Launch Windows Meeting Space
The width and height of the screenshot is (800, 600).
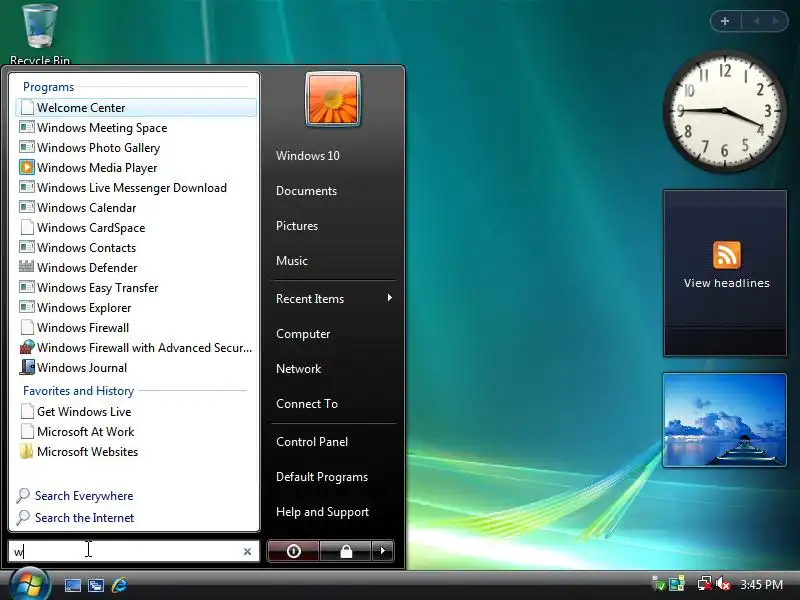[x=136, y=128]
